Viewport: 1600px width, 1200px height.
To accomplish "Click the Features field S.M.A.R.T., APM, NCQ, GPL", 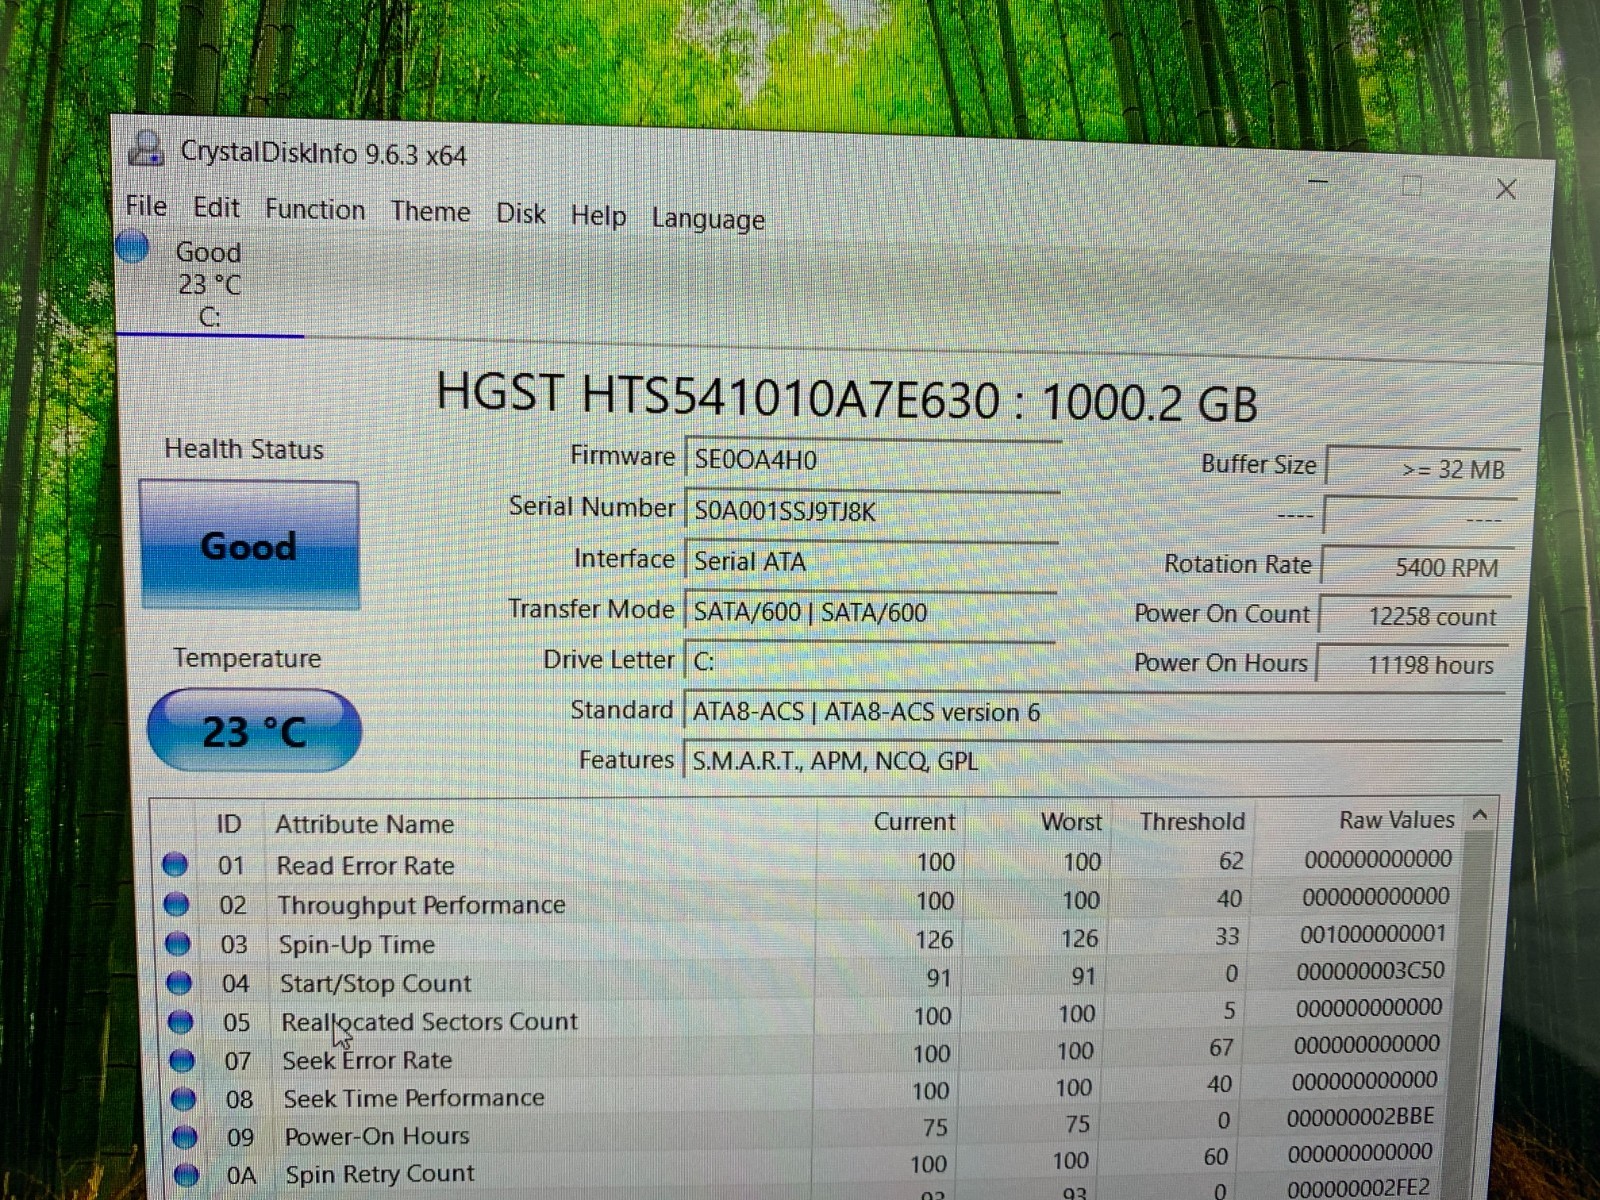I will 1092,761.
